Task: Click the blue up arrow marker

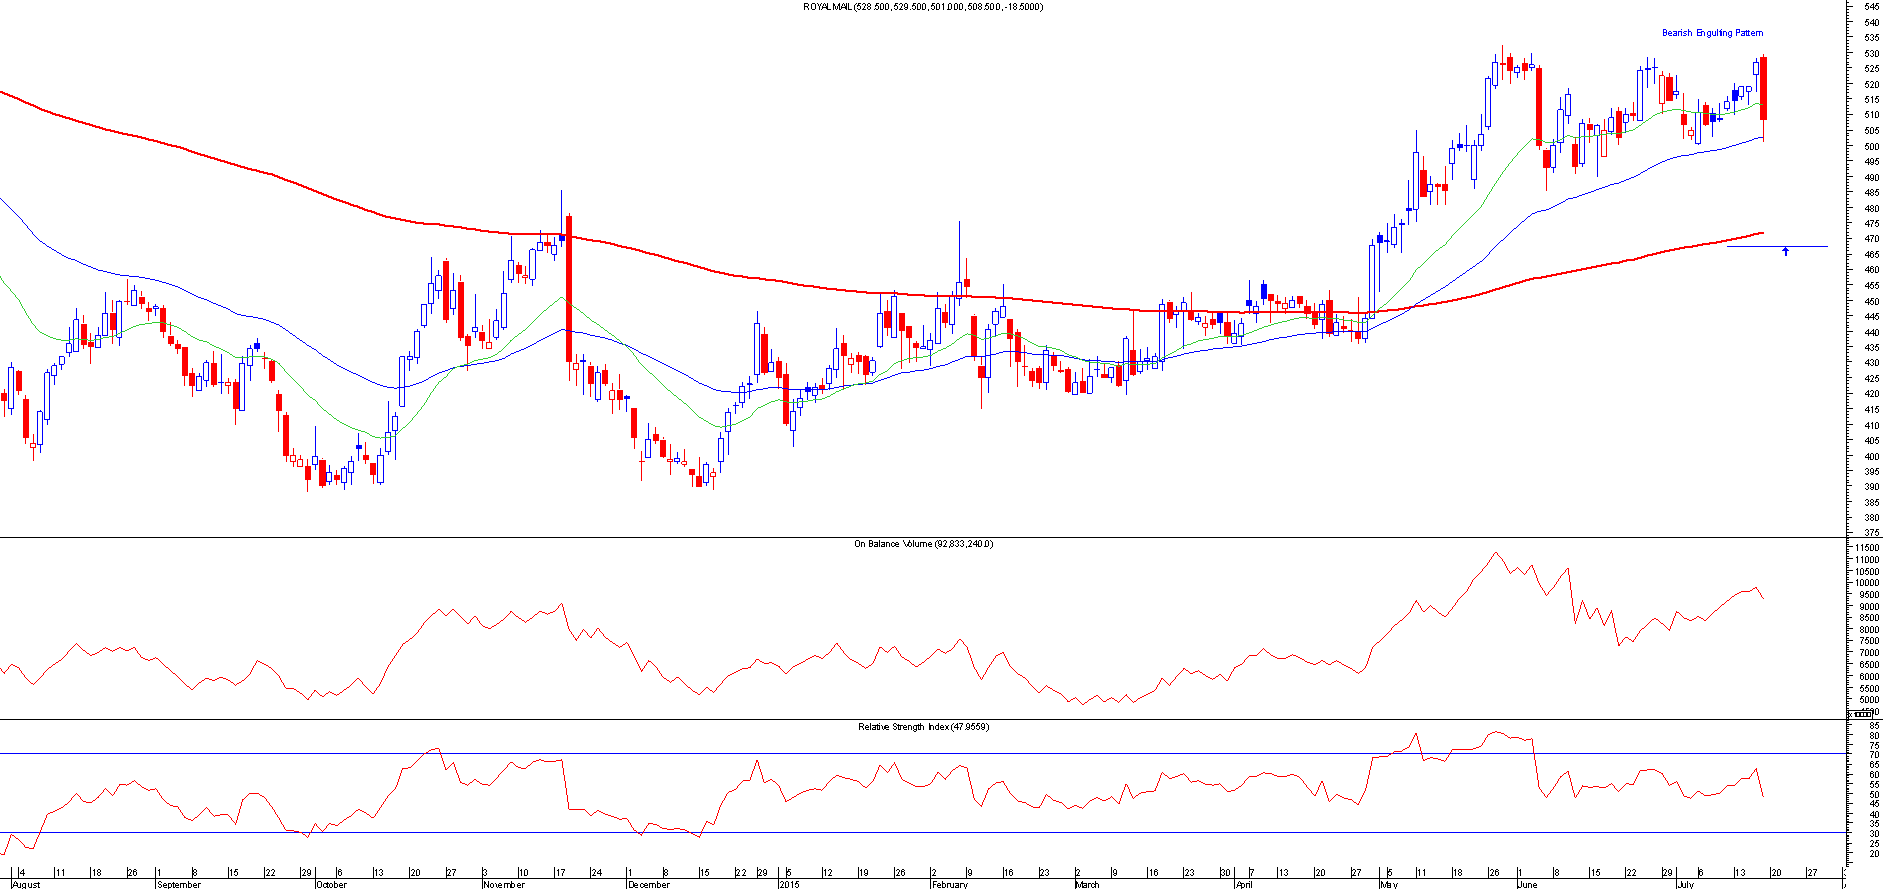Action: click(1785, 251)
